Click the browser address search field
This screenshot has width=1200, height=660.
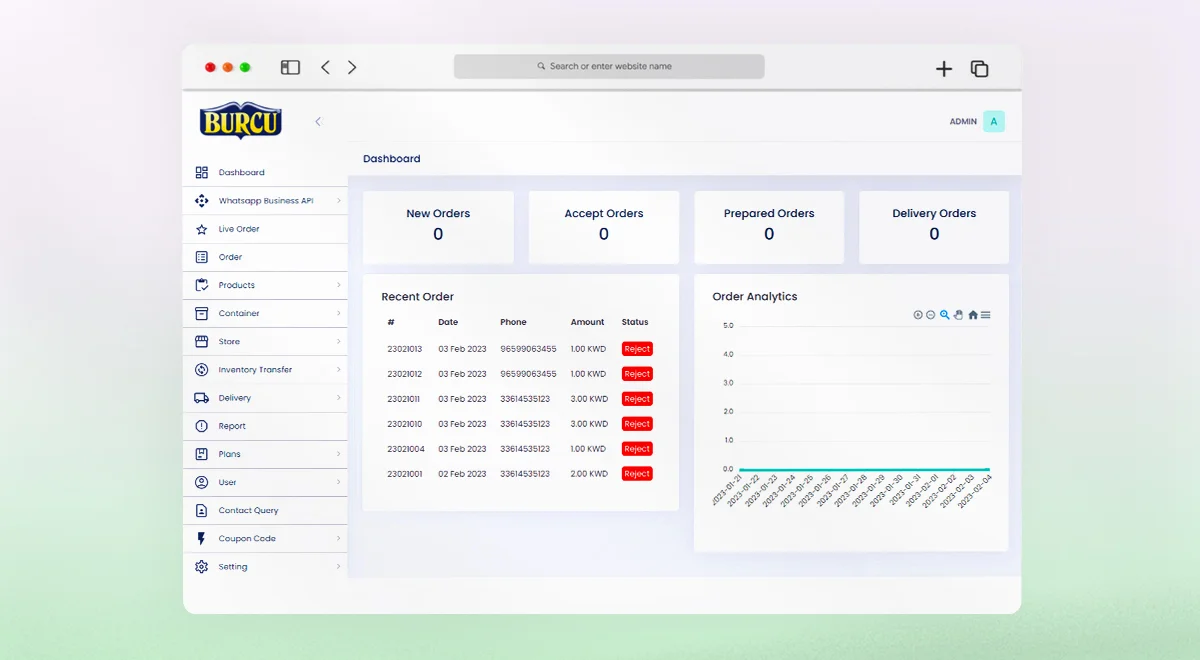(609, 67)
